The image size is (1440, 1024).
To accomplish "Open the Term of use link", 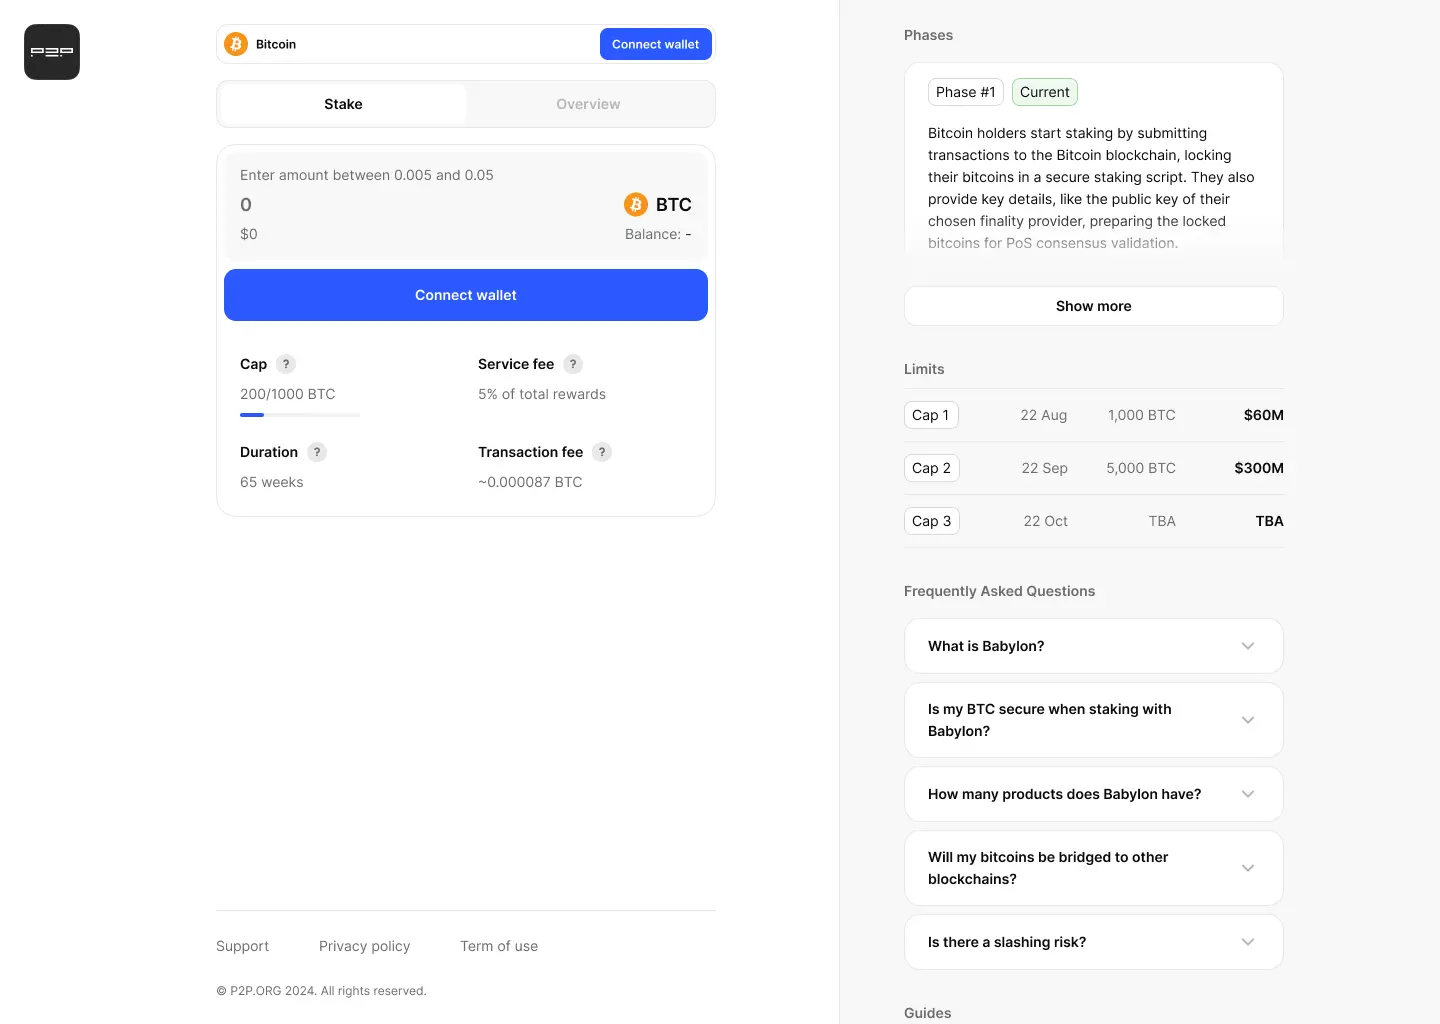I will [x=499, y=946].
